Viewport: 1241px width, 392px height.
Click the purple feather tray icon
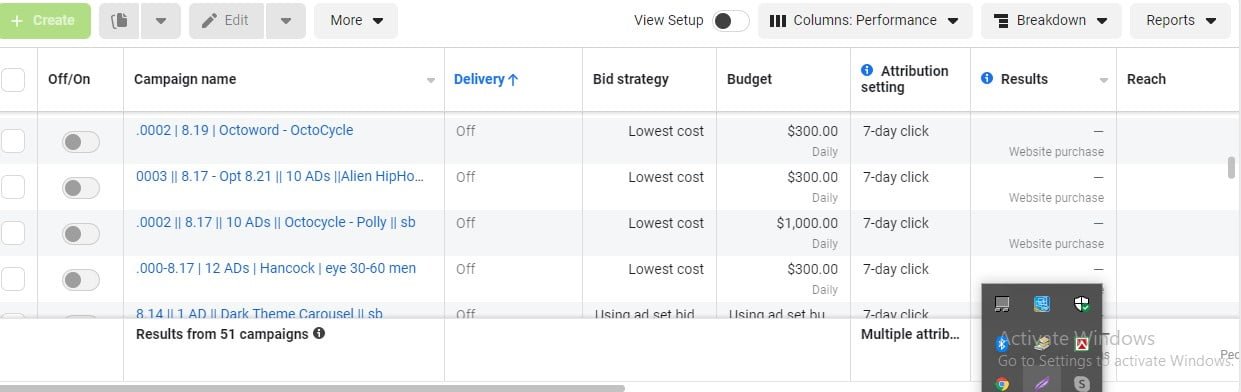click(x=1042, y=383)
